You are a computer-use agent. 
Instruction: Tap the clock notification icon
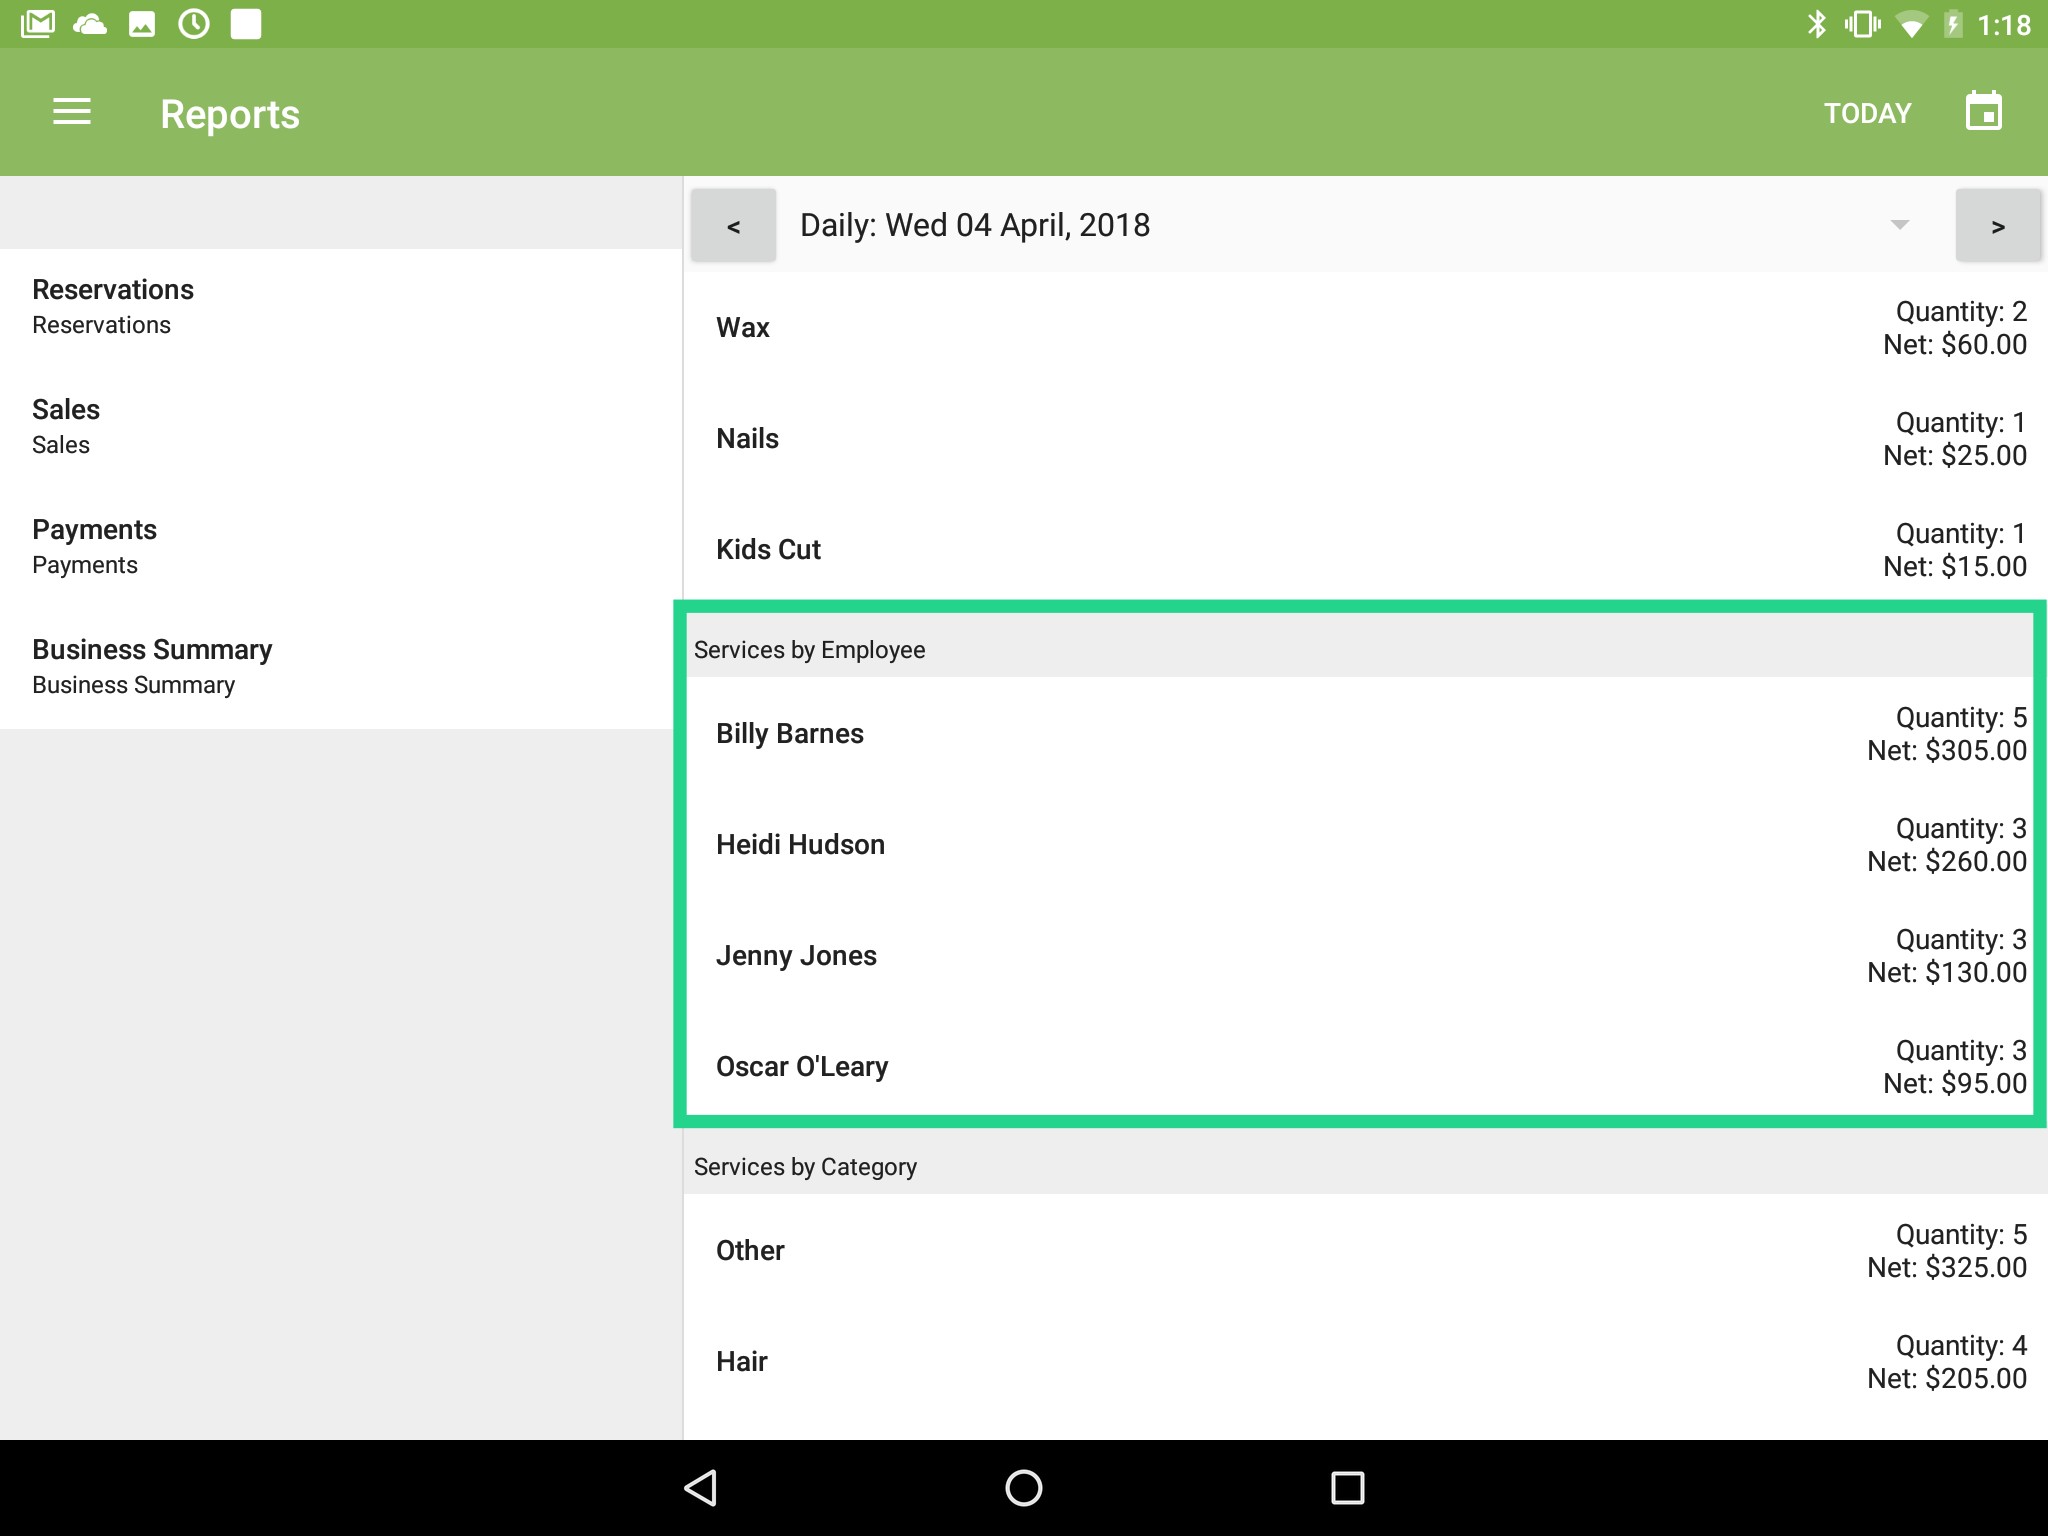pos(193,23)
